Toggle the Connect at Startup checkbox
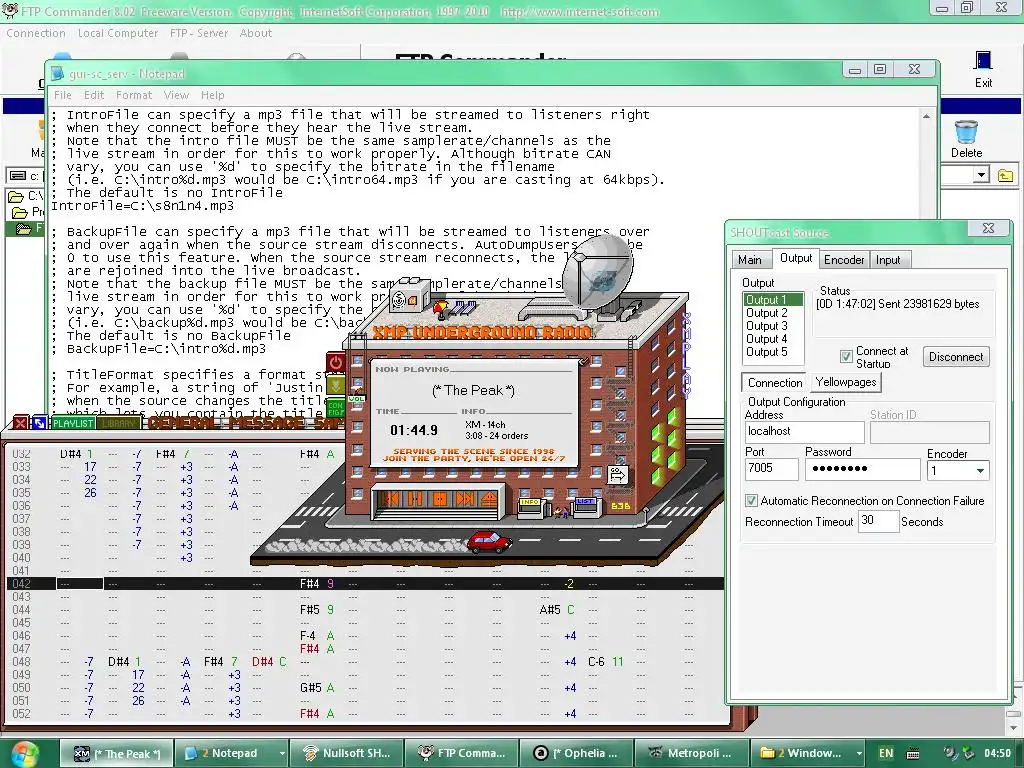 [x=846, y=356]
